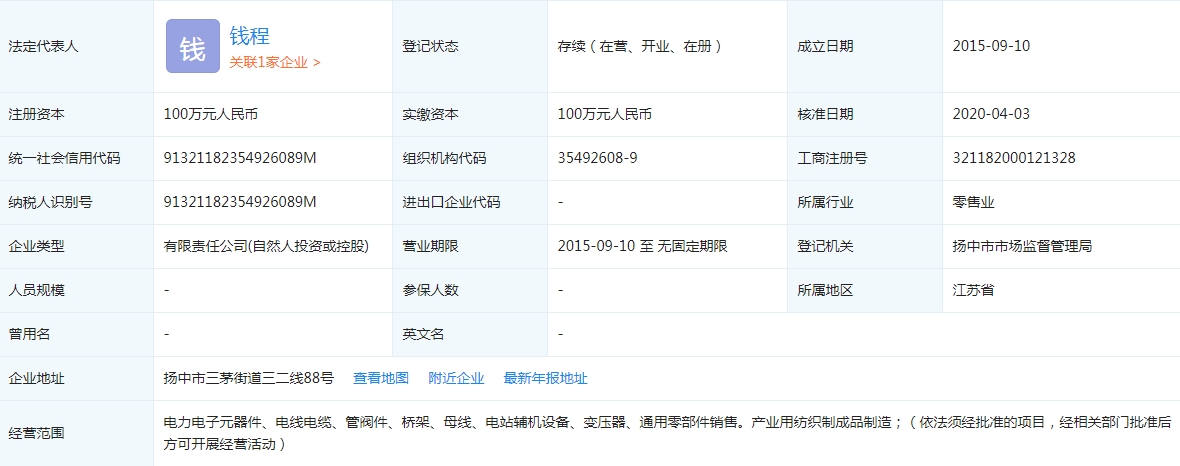The height and width of the screenshot is (466, 1180).
Task: Click the 零售业 industry value
Action: 973,202
